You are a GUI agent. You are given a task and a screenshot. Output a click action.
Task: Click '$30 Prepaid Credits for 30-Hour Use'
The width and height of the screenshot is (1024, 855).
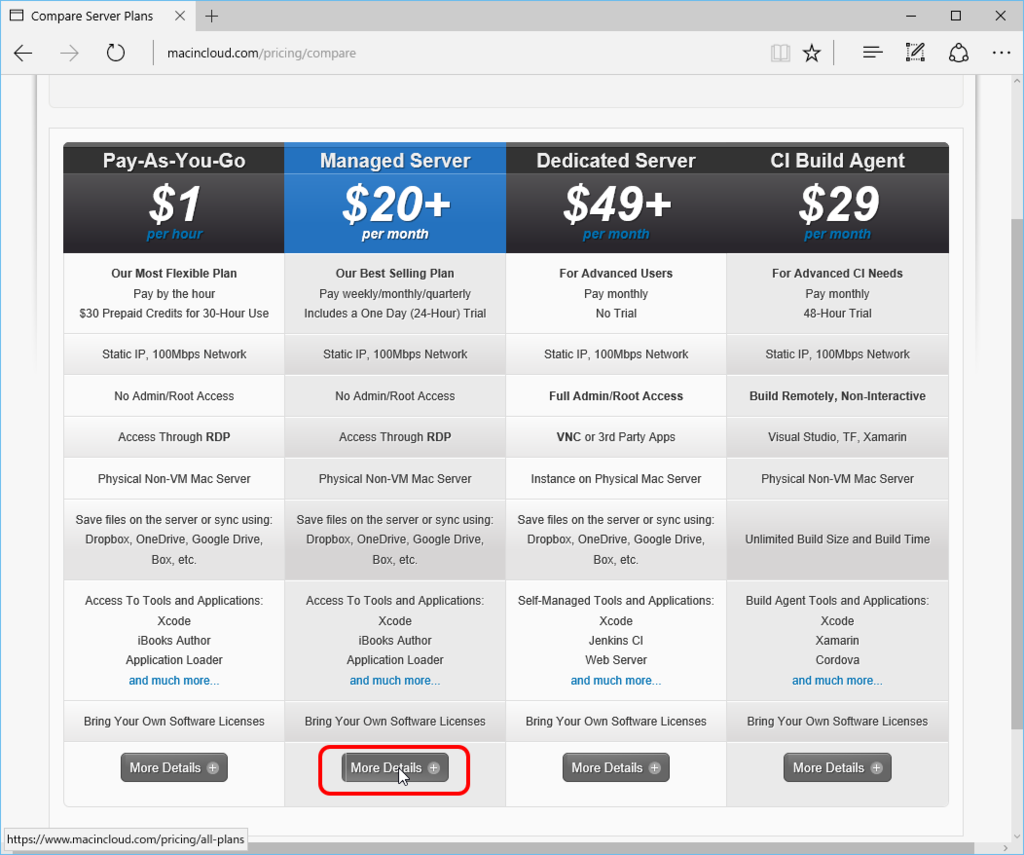coord(174,314)
